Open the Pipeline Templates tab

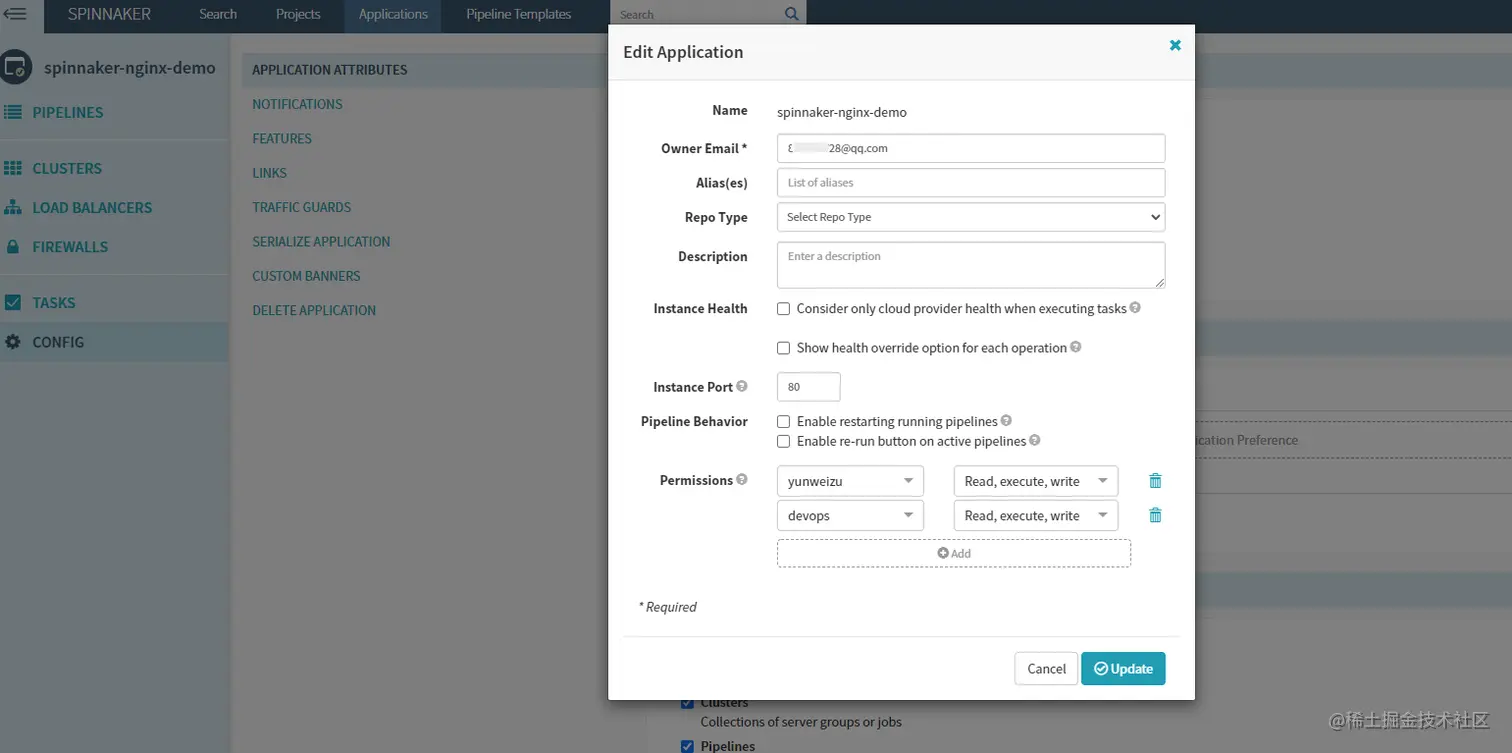(519, 14)
